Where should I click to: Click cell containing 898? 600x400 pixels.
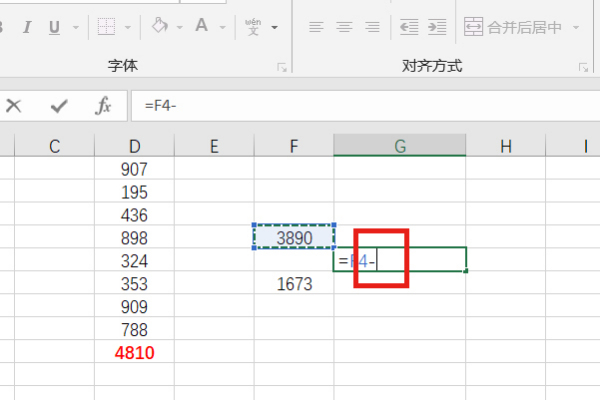click(x=134, y=238)
